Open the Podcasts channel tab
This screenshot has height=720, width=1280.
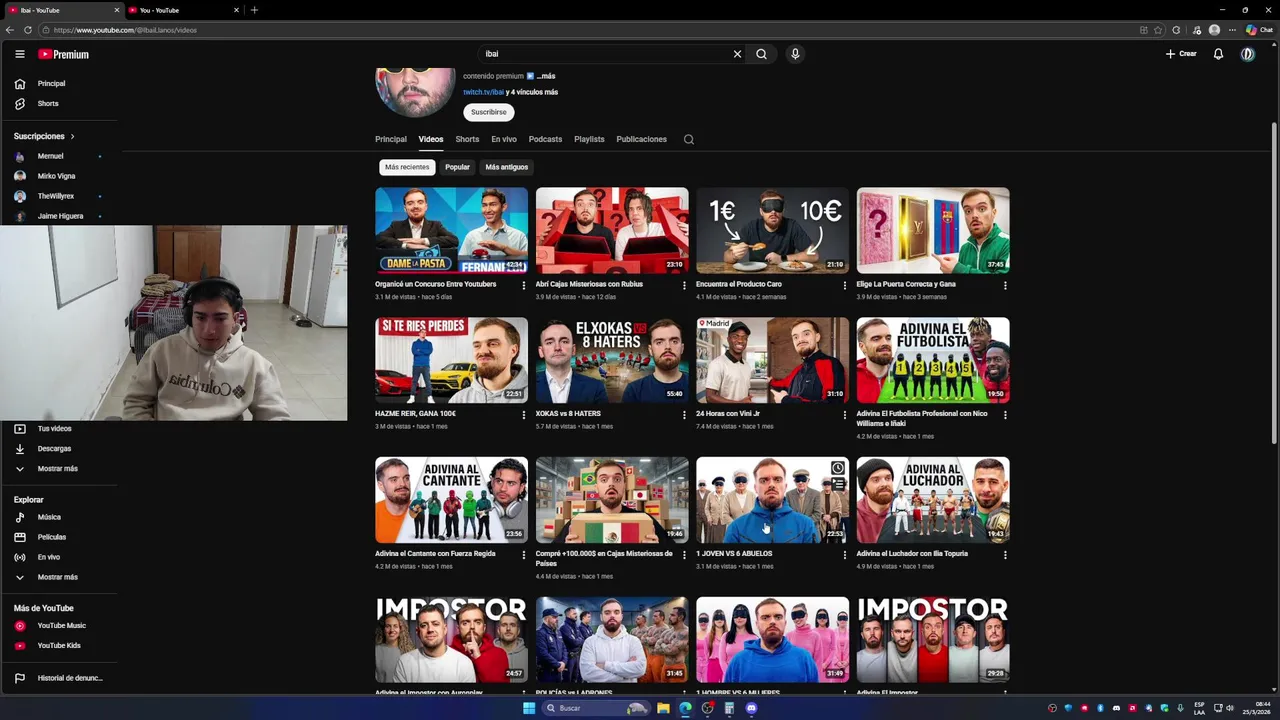(545, 139)
